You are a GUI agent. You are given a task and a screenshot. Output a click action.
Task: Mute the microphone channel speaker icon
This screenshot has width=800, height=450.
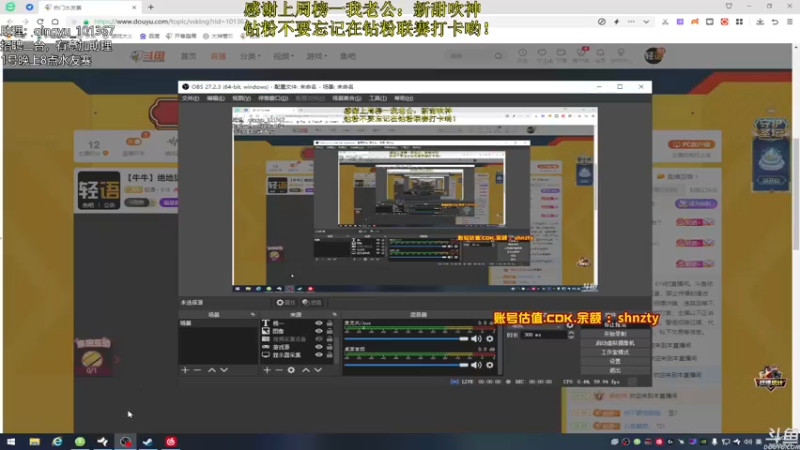pos(477,339)
